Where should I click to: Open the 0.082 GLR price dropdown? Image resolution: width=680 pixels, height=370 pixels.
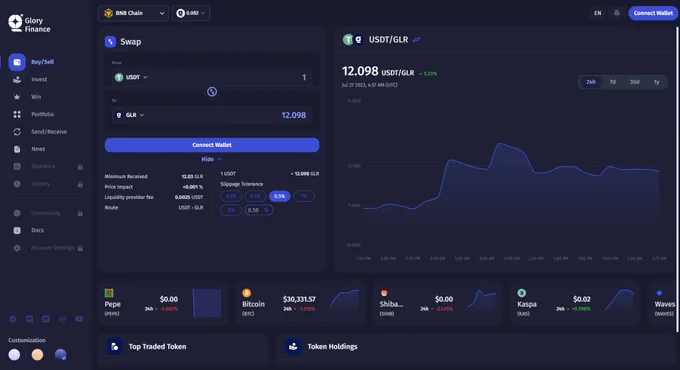point(191,13)
